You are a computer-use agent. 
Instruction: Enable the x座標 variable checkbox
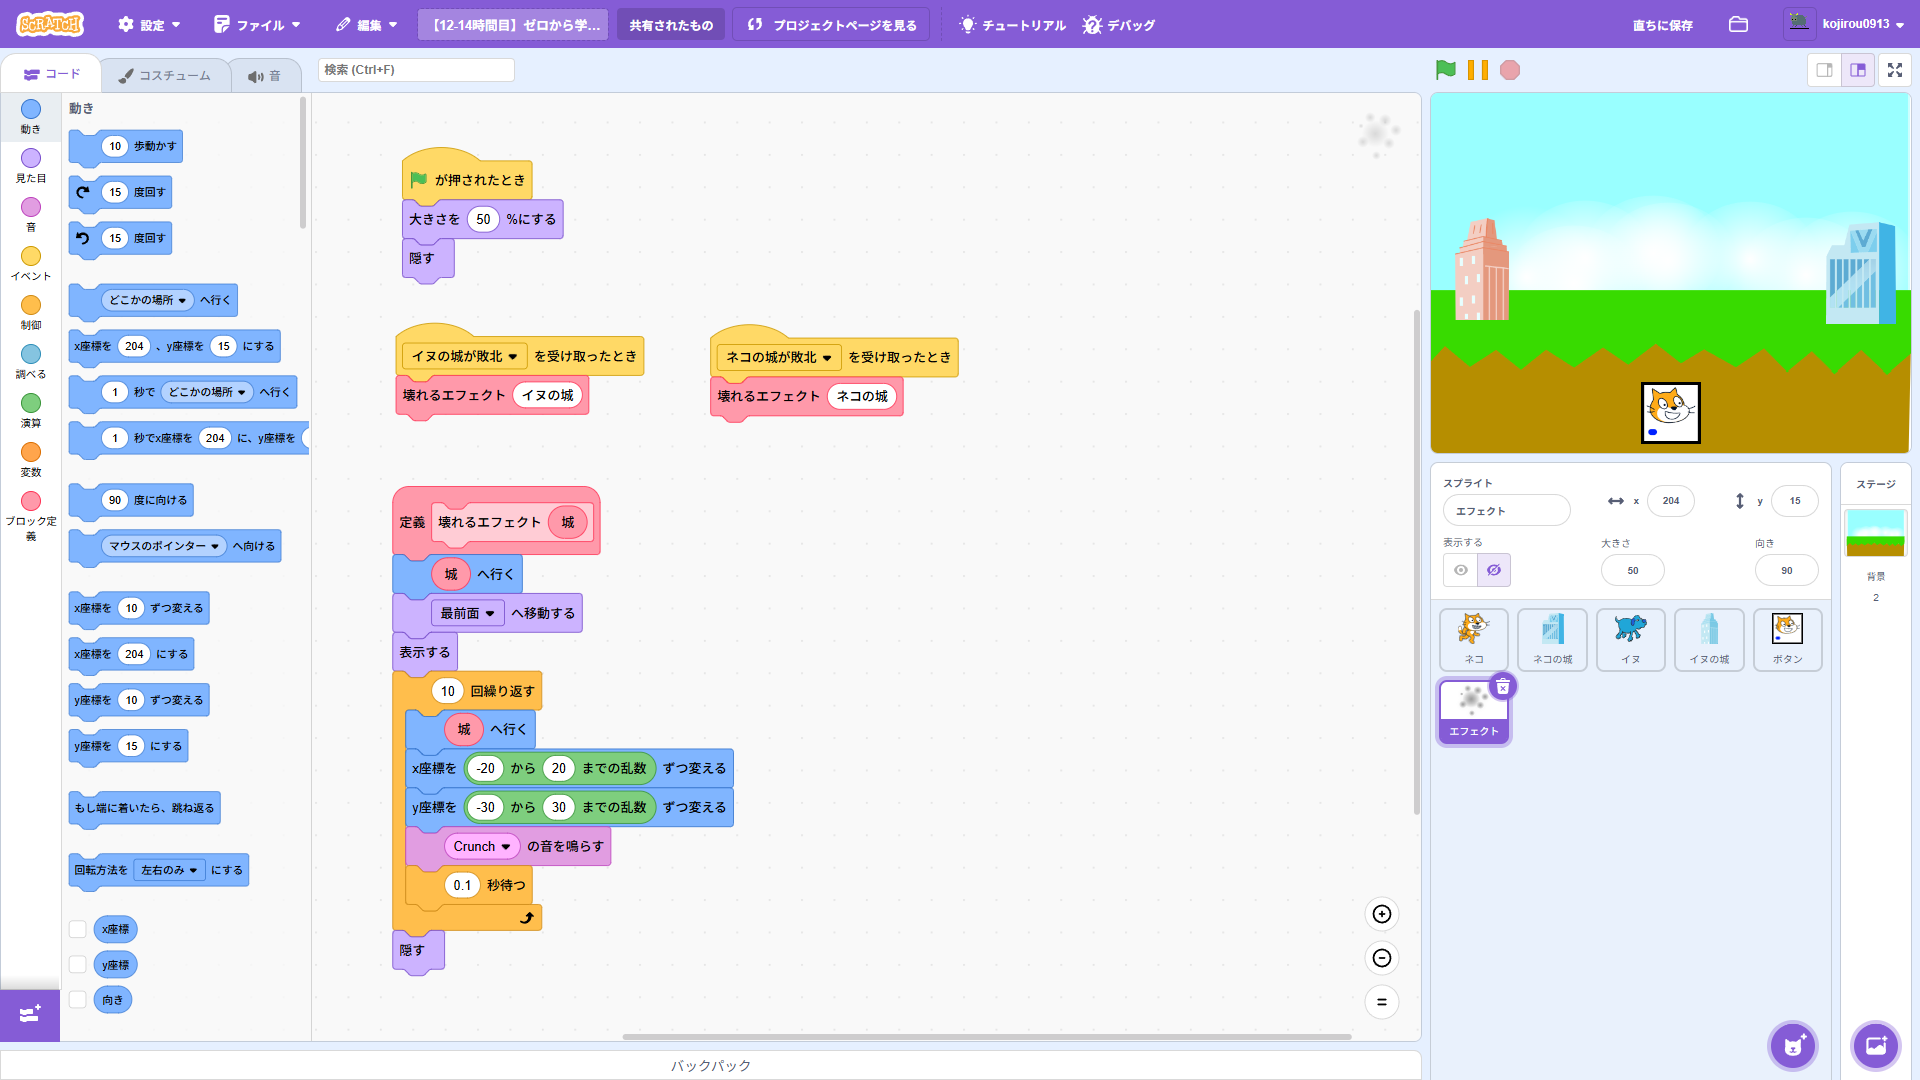78,929
